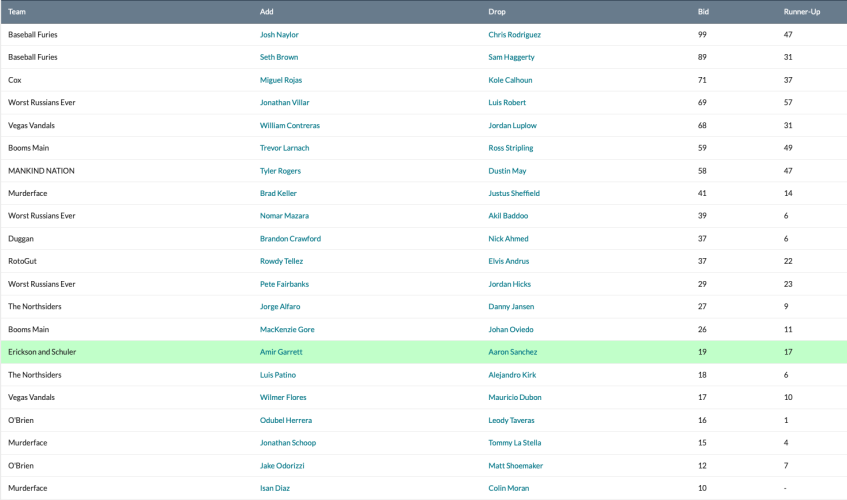Click the Jorge Alfaro link
This screenshot has width=847, height=500.
[x=280, y=307]
